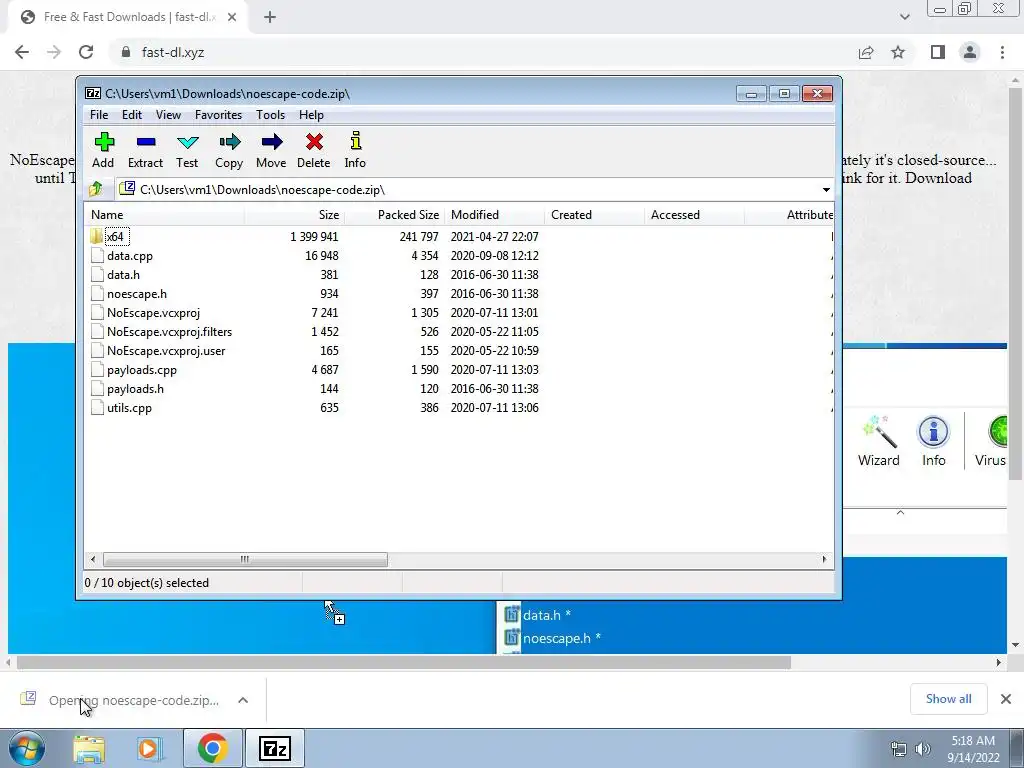Open Chrome three-dot menu

point(1002,52)
